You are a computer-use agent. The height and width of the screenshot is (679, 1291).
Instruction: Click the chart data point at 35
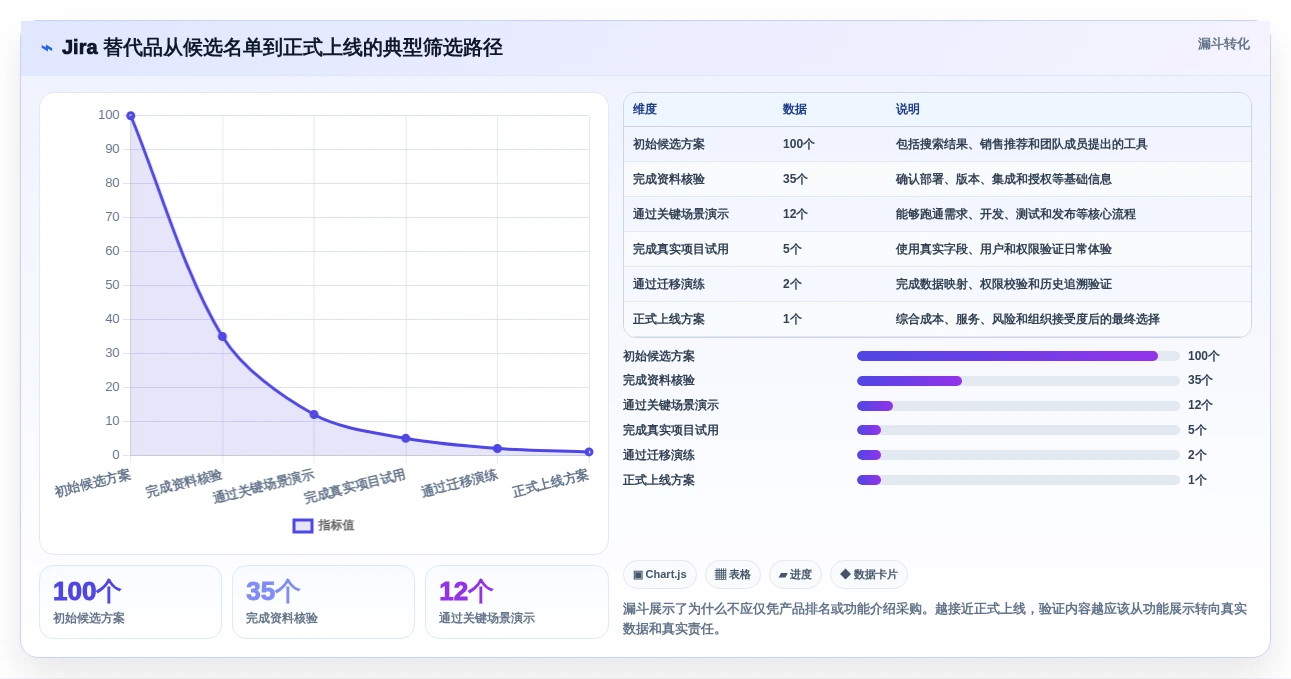[x=222, y=337]
